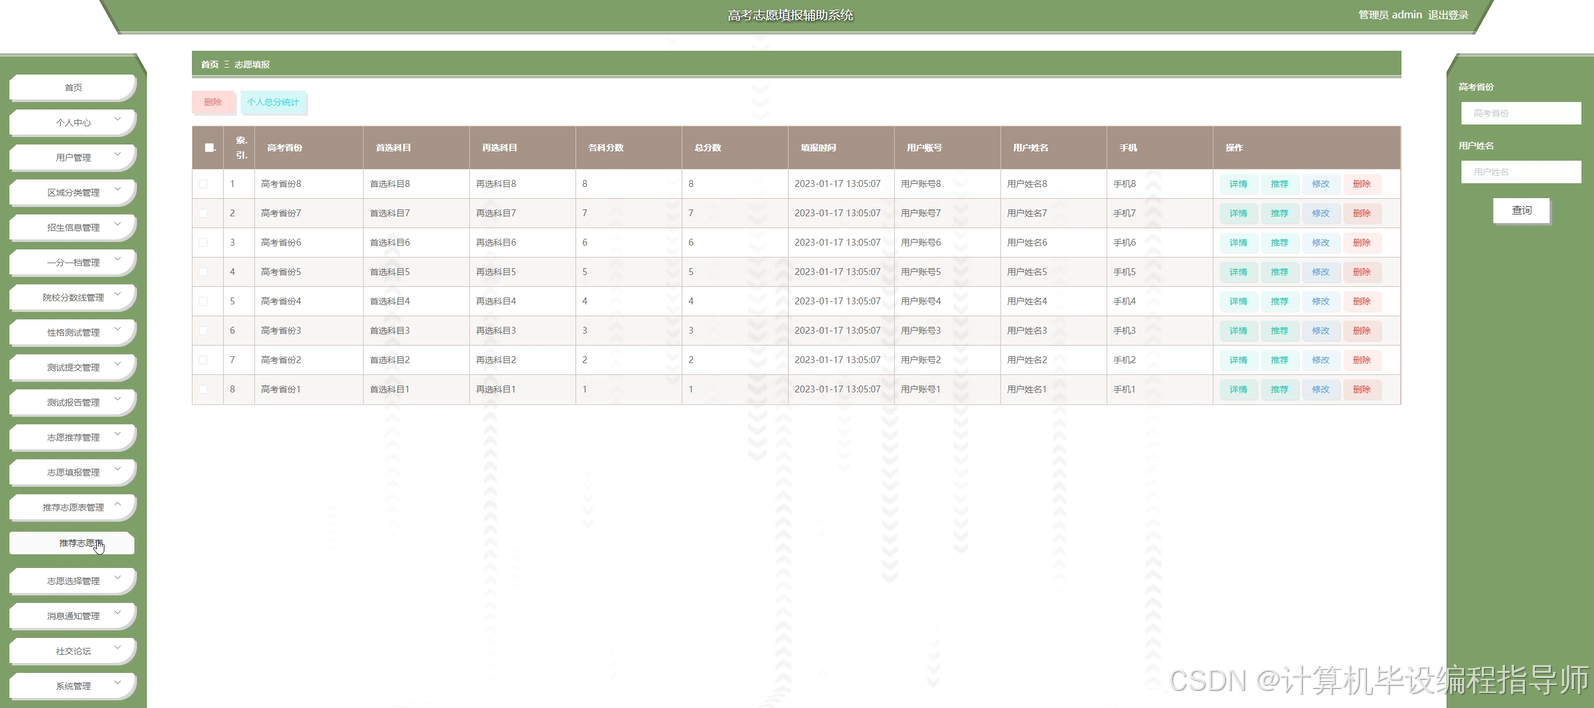
Task: Open the 社交论坛 sidebar menu
Action: [73, 651]
